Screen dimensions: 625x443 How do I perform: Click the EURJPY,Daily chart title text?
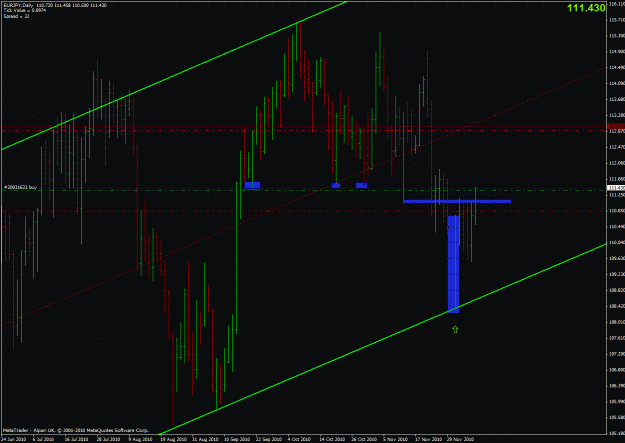(x=16, y=5)
